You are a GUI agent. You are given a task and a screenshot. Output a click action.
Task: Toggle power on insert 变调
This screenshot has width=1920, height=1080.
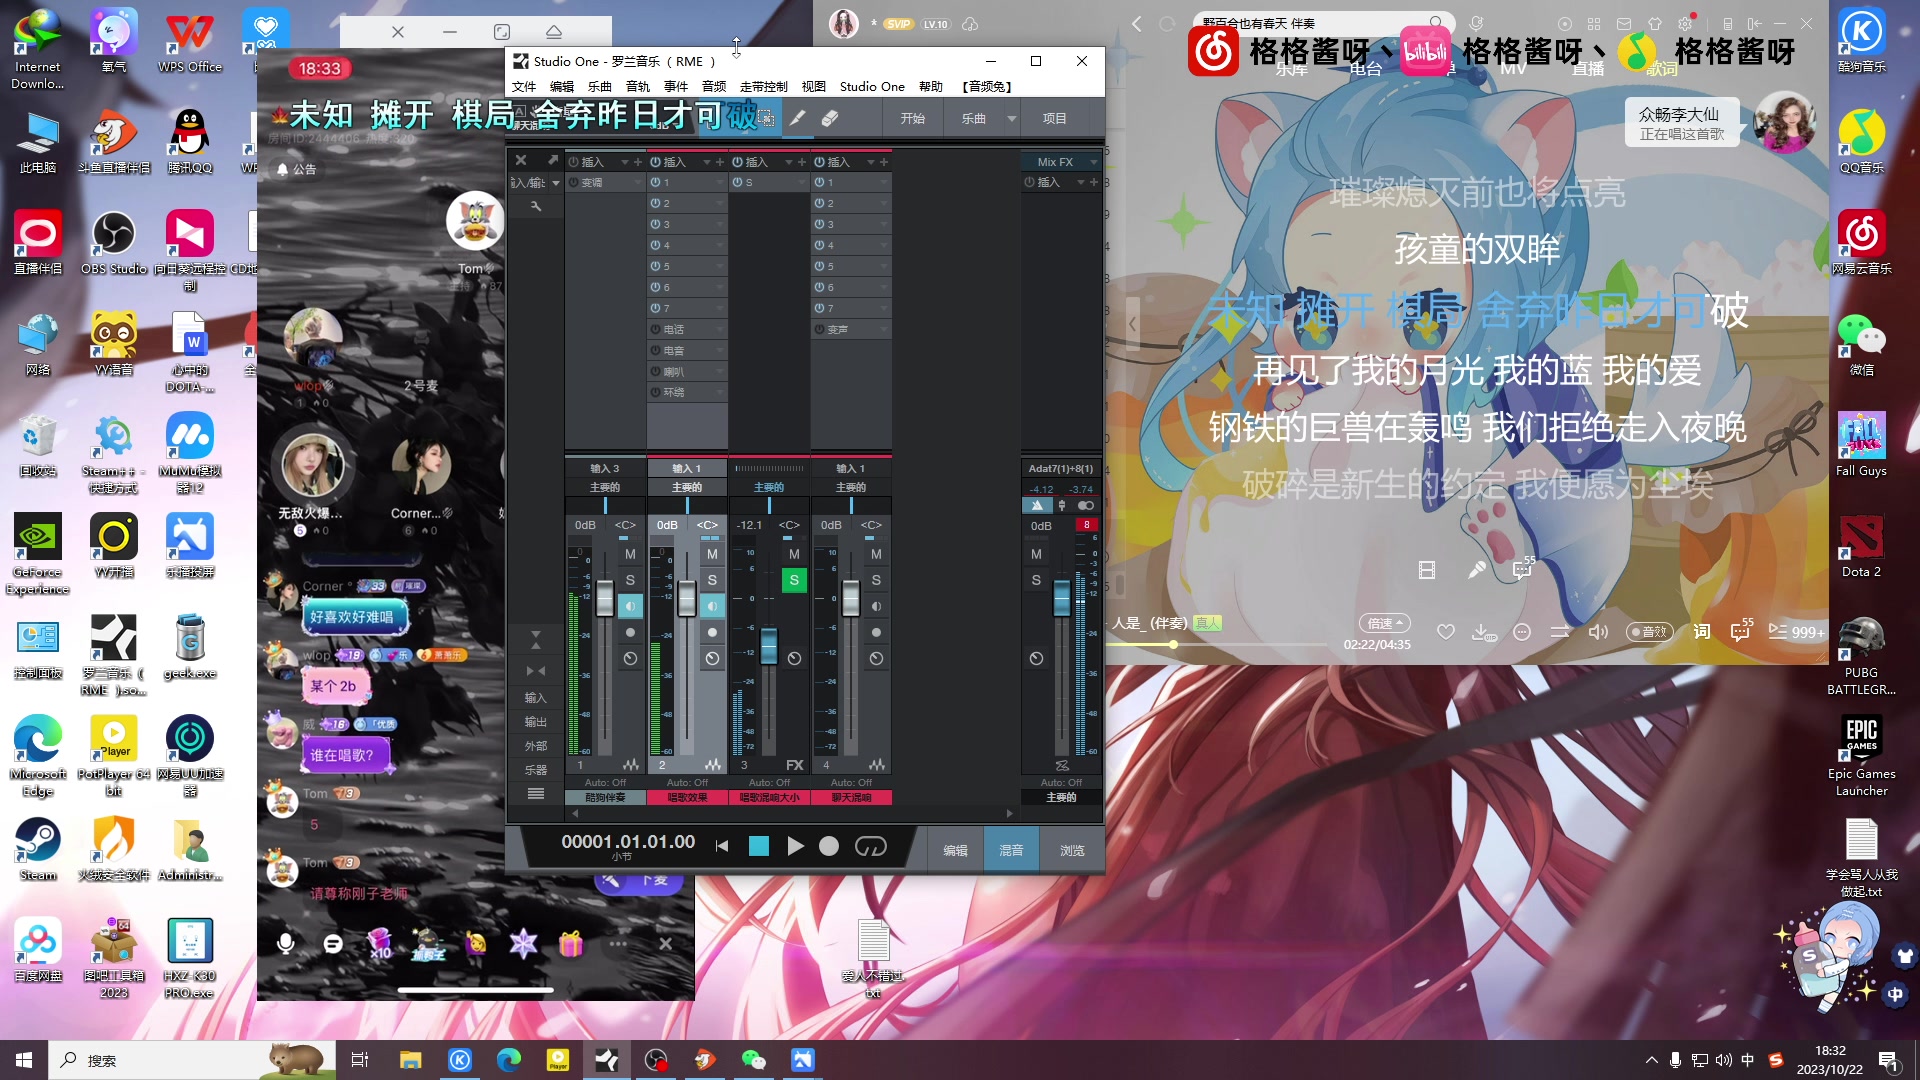pyautogui.click(x=573, y=183)
